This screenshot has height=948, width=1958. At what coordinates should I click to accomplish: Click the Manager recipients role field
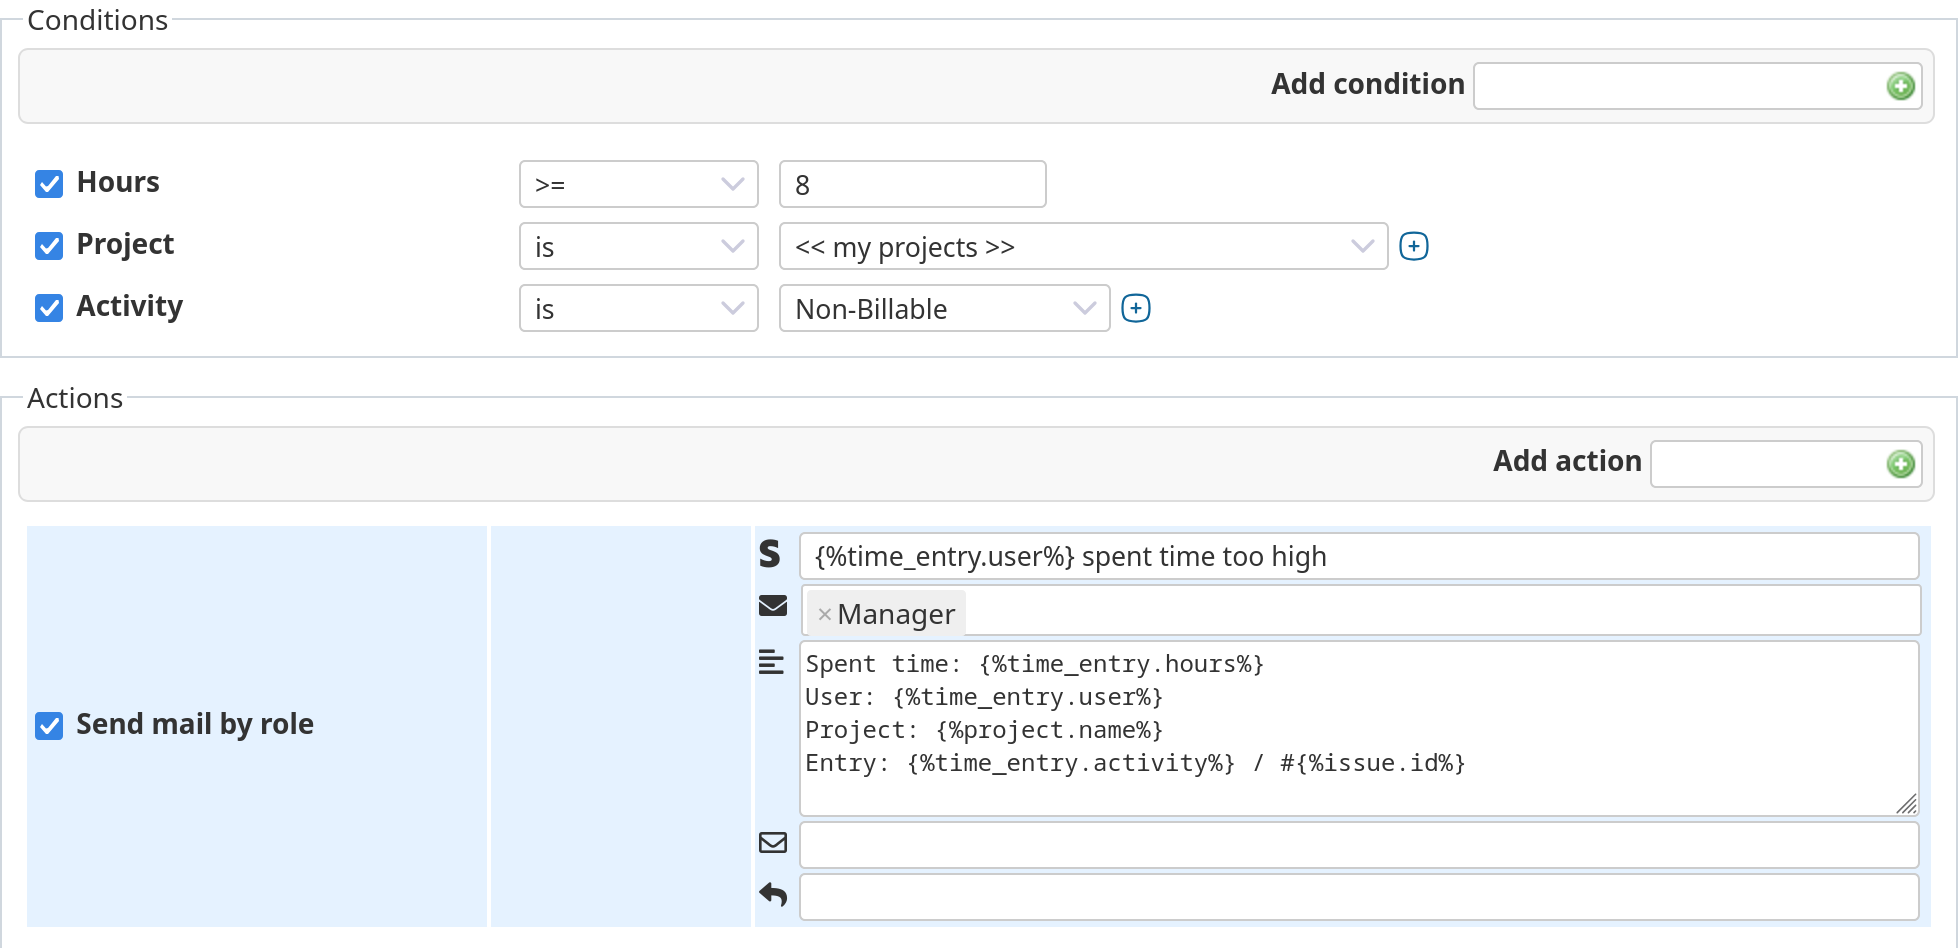coord(1360,610)
